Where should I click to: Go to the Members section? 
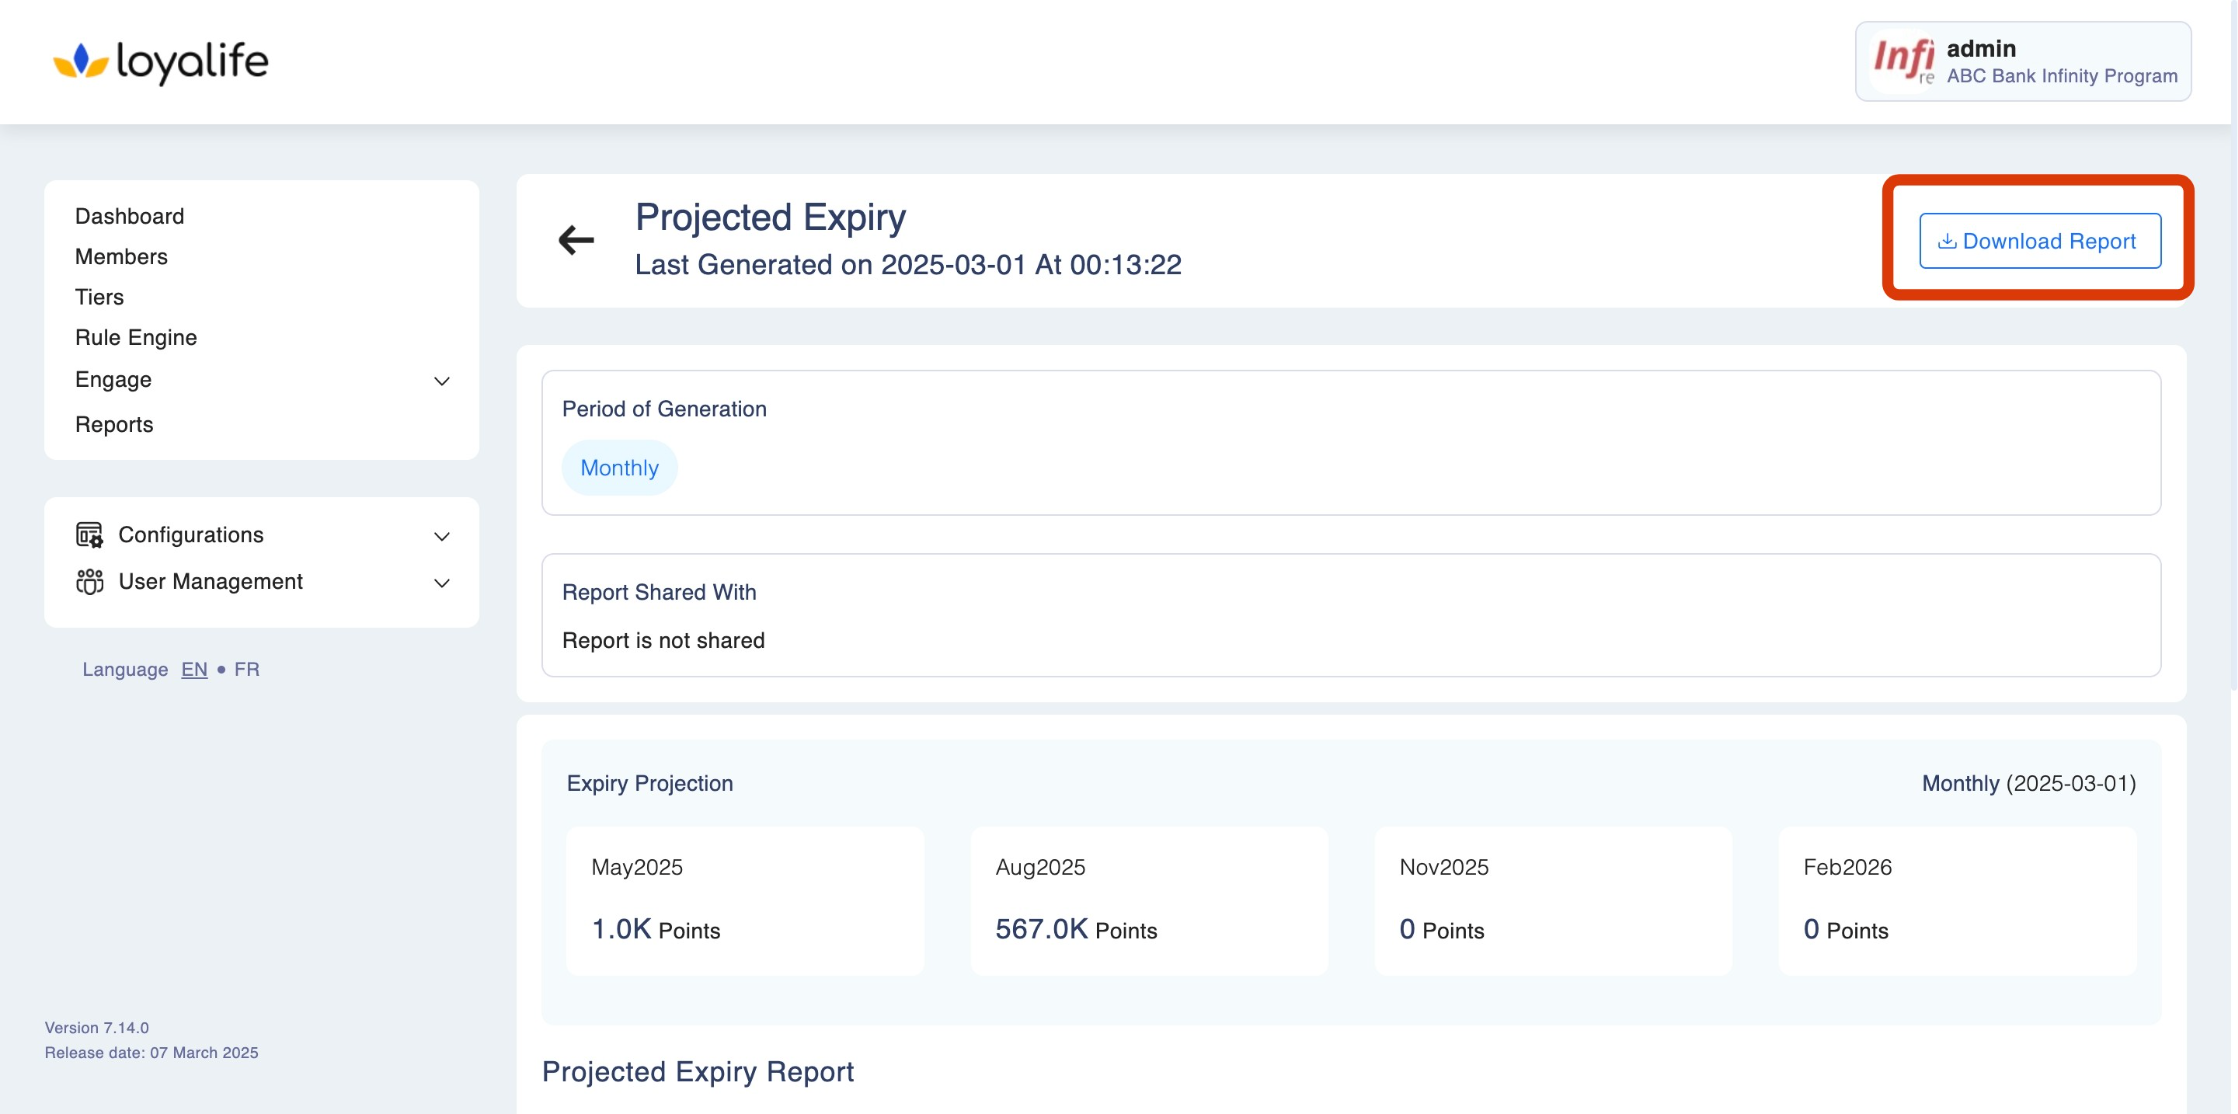[121, 256]
